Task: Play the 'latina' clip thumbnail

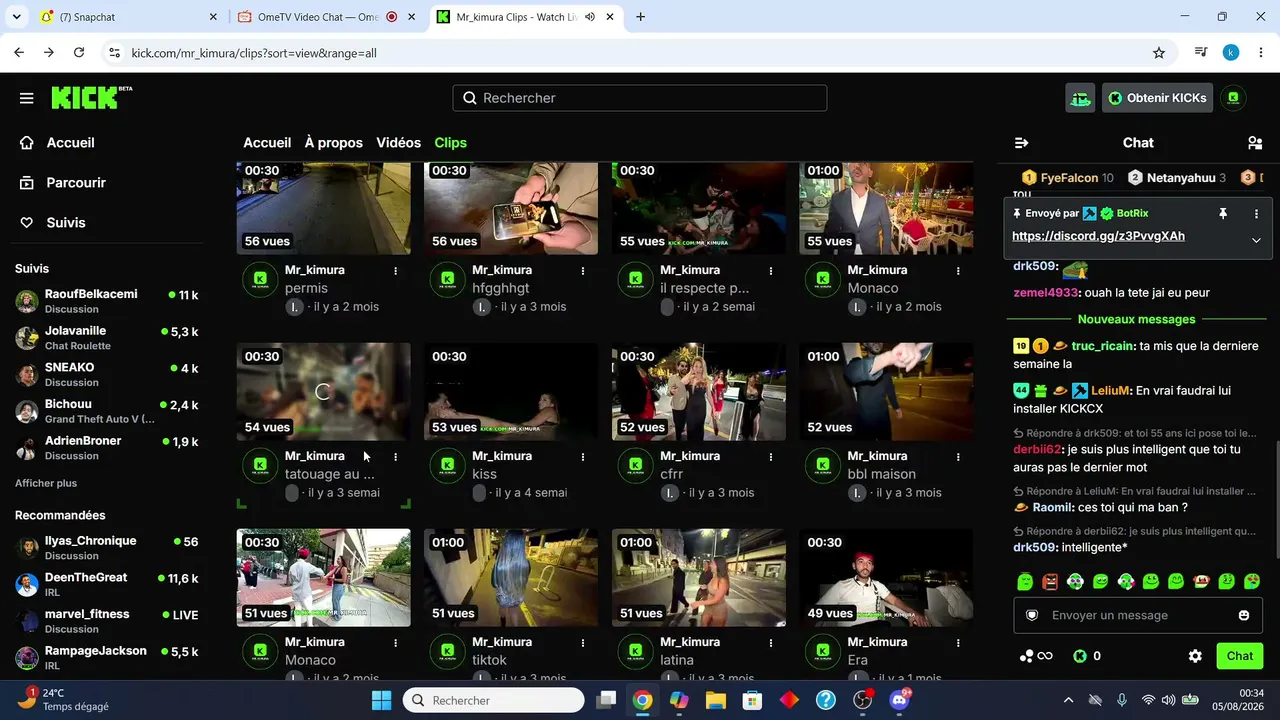Action: (x=699, y=578)
